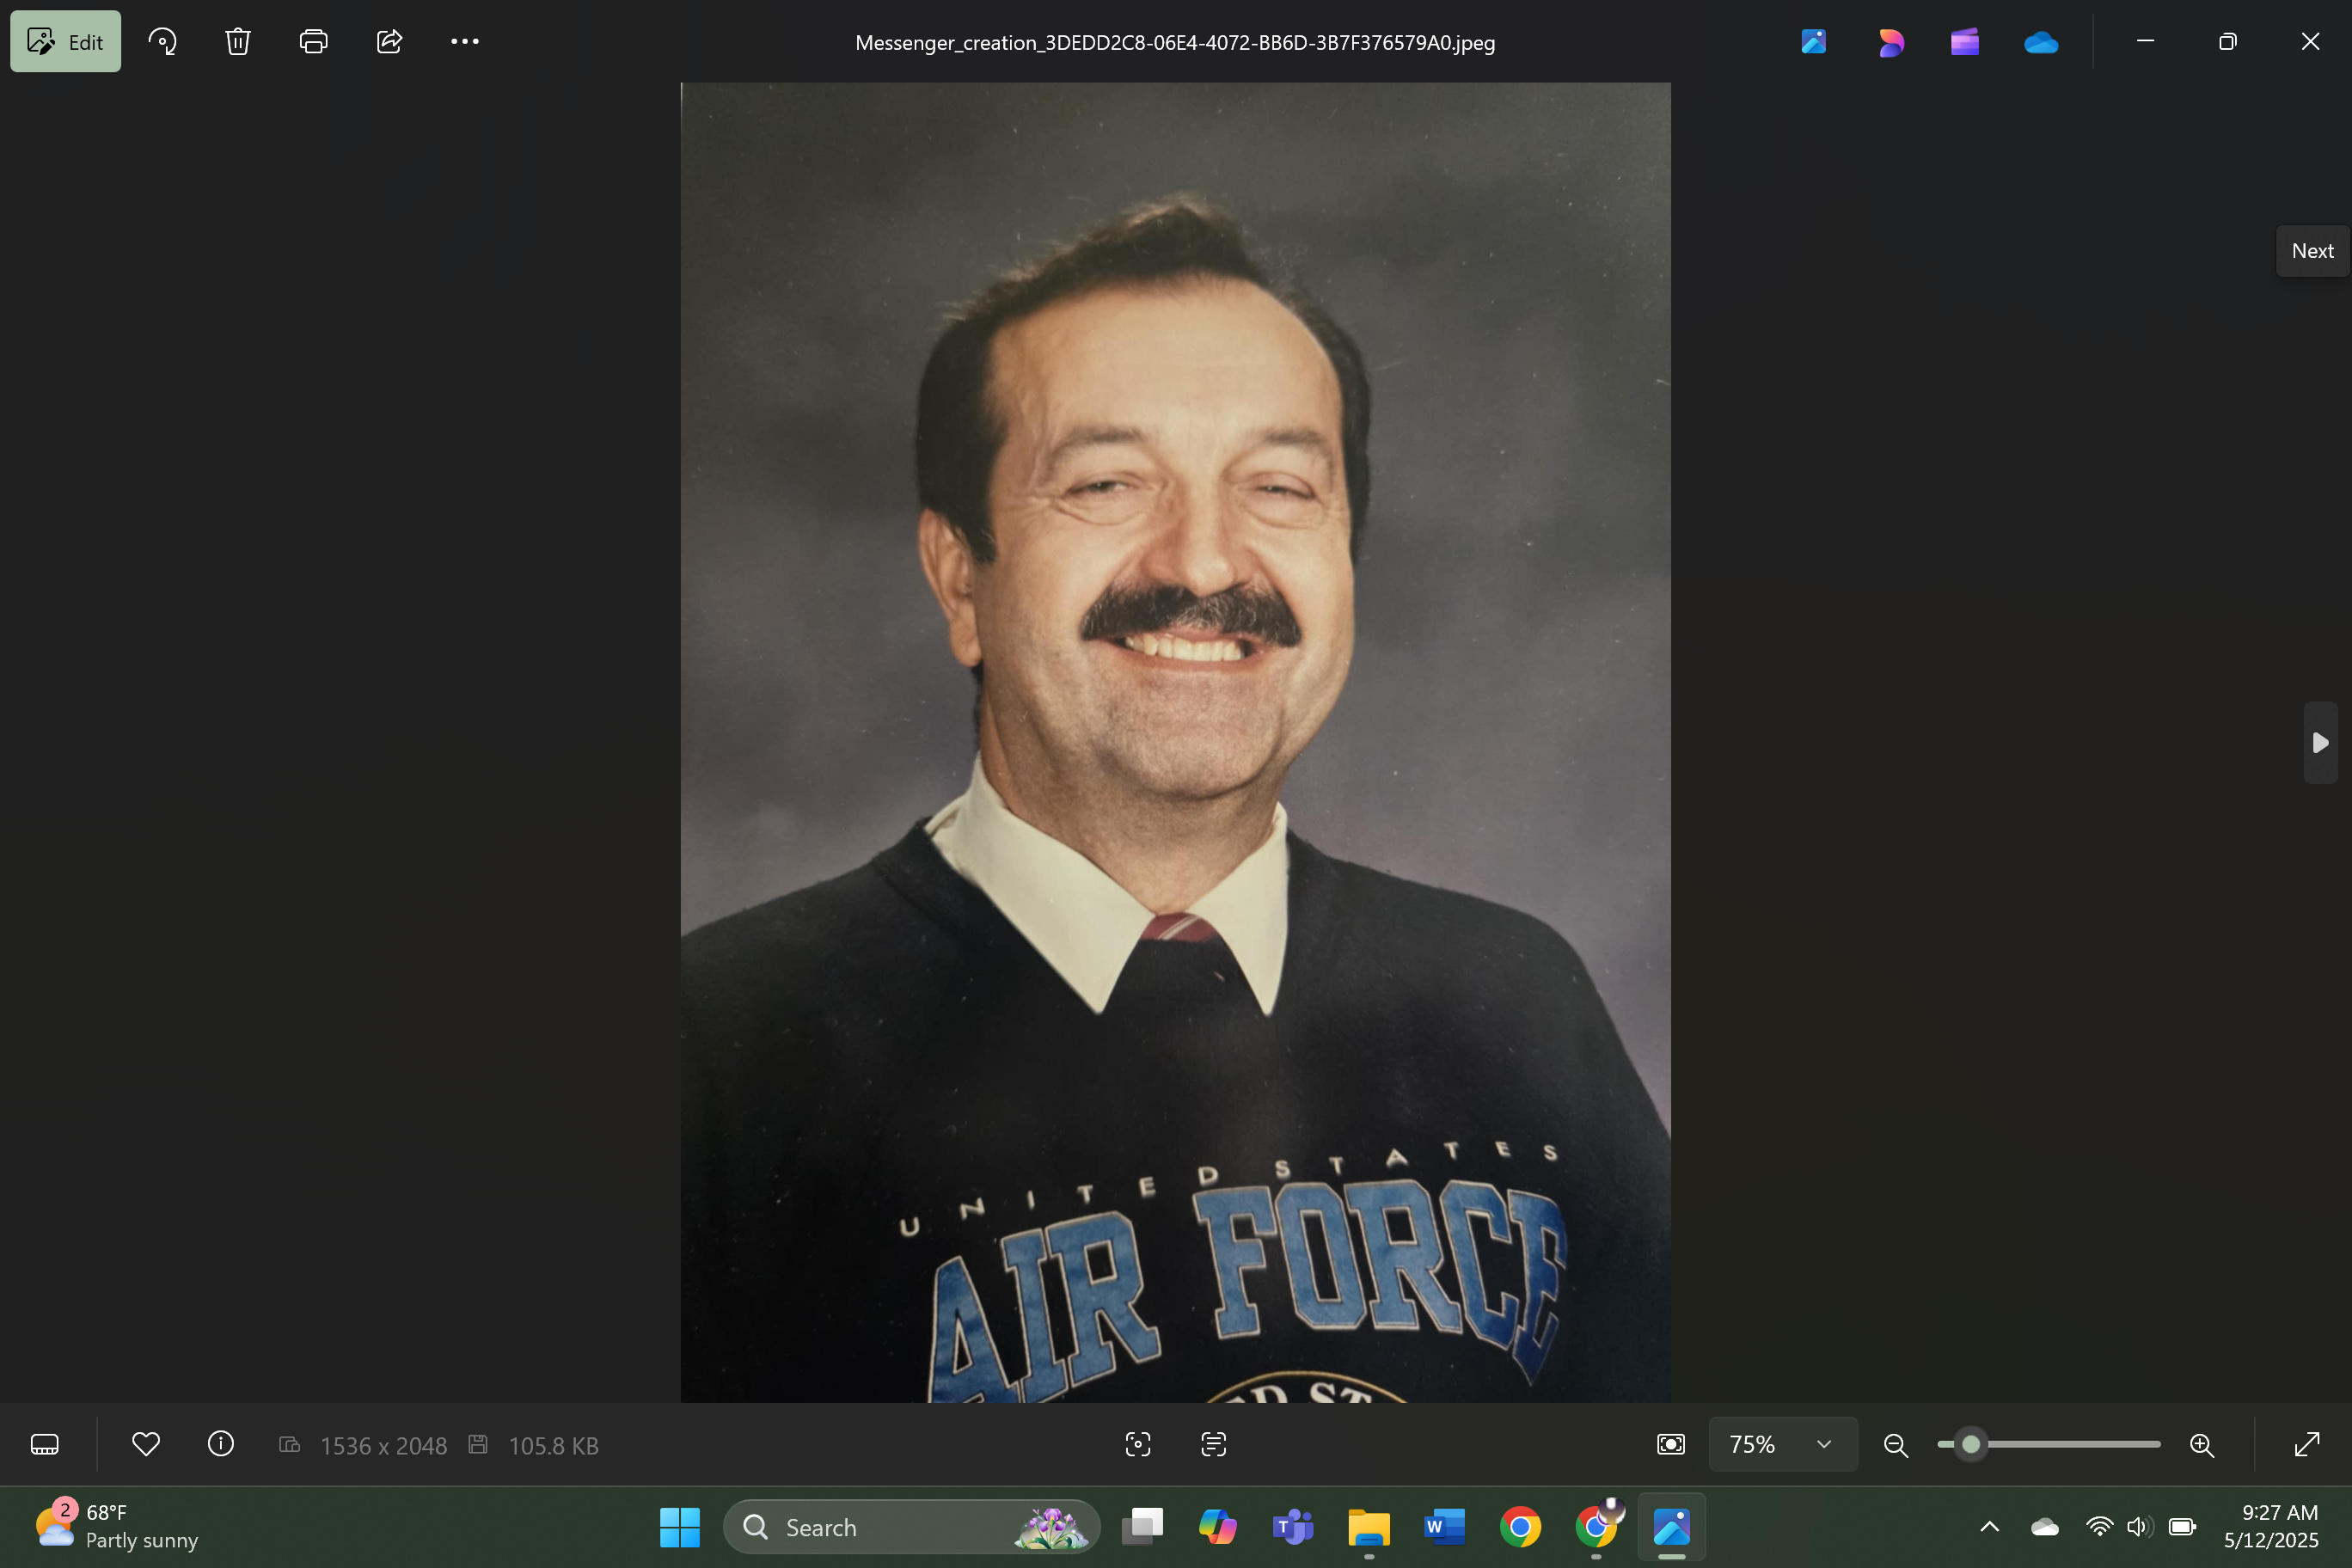Screen dimensions: 2352x1568
Task: Print the image using printer icon
Action: [313, 41]
